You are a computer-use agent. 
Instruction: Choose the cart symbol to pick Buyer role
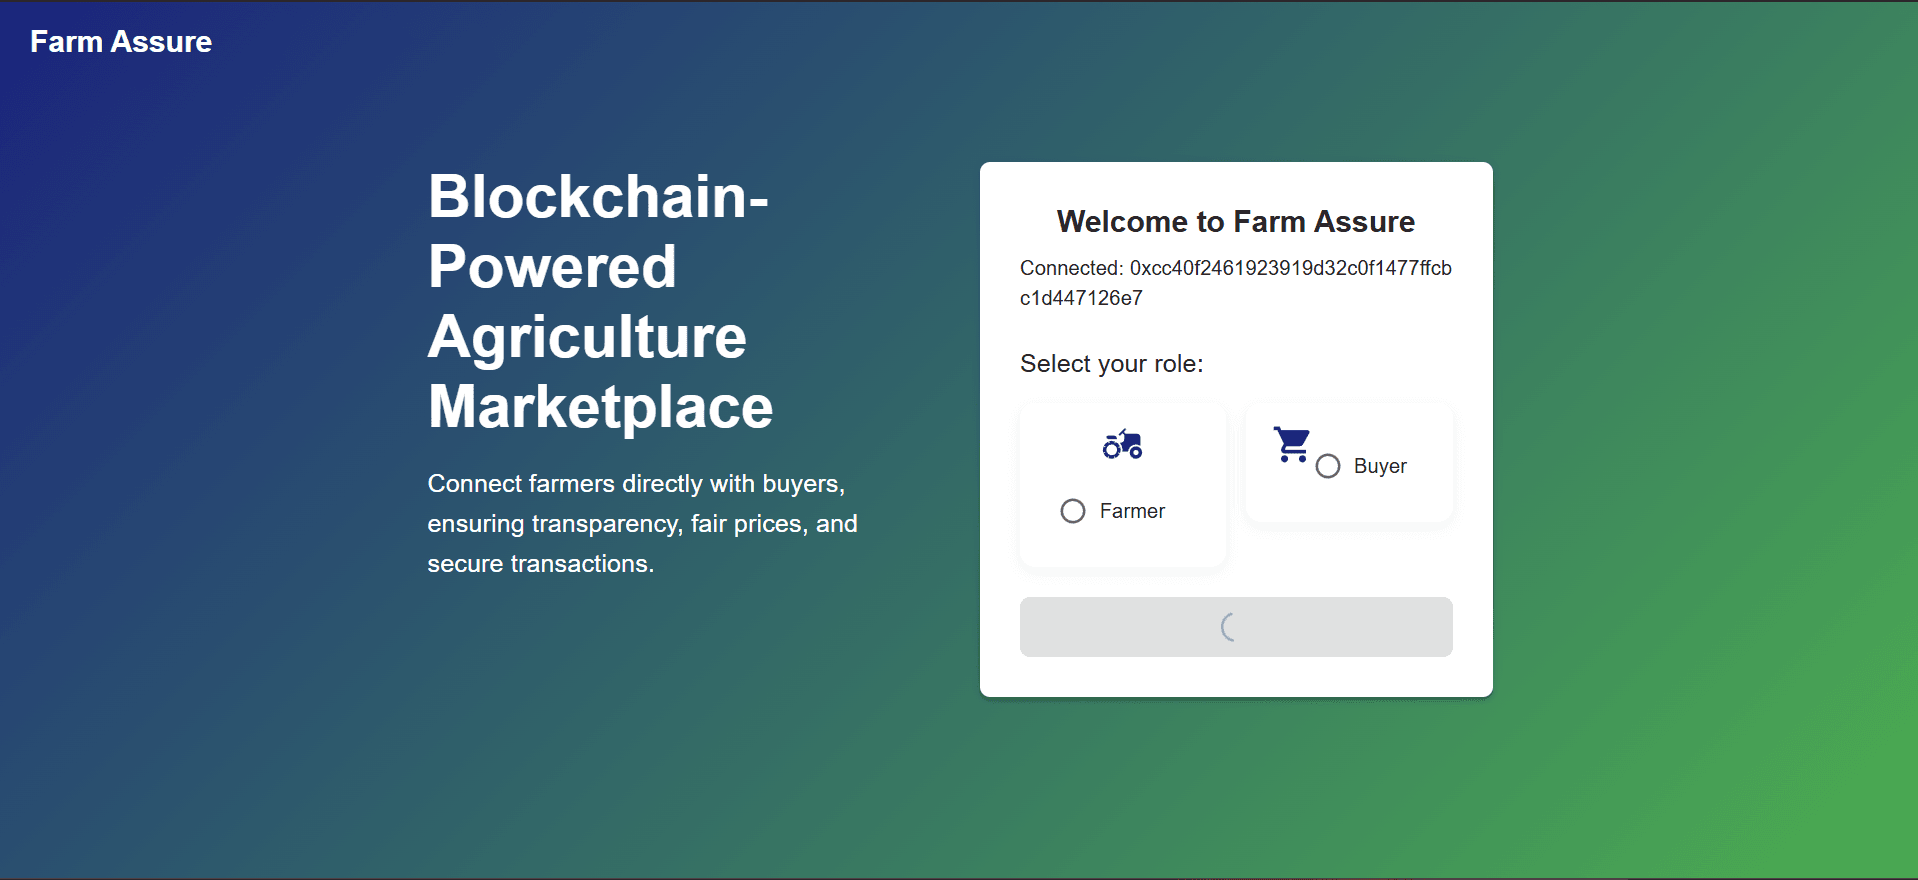click(1291, 444)
